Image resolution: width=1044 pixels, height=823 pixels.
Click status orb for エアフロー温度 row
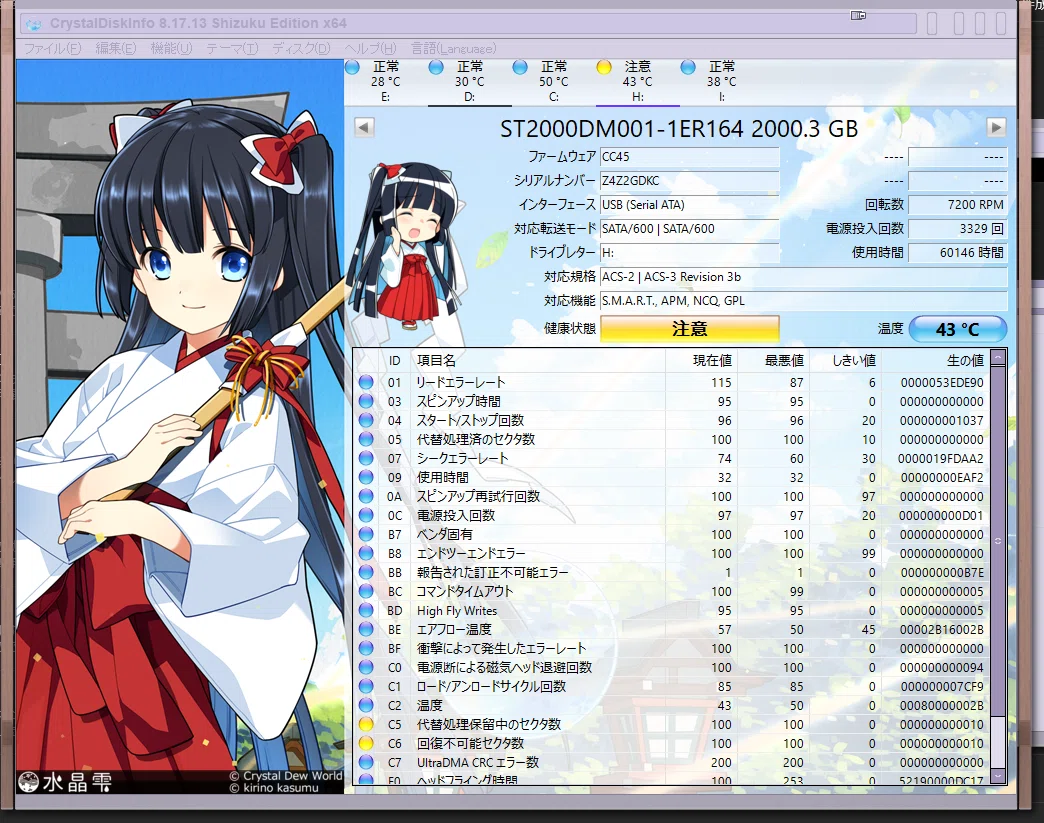point(366,629)
